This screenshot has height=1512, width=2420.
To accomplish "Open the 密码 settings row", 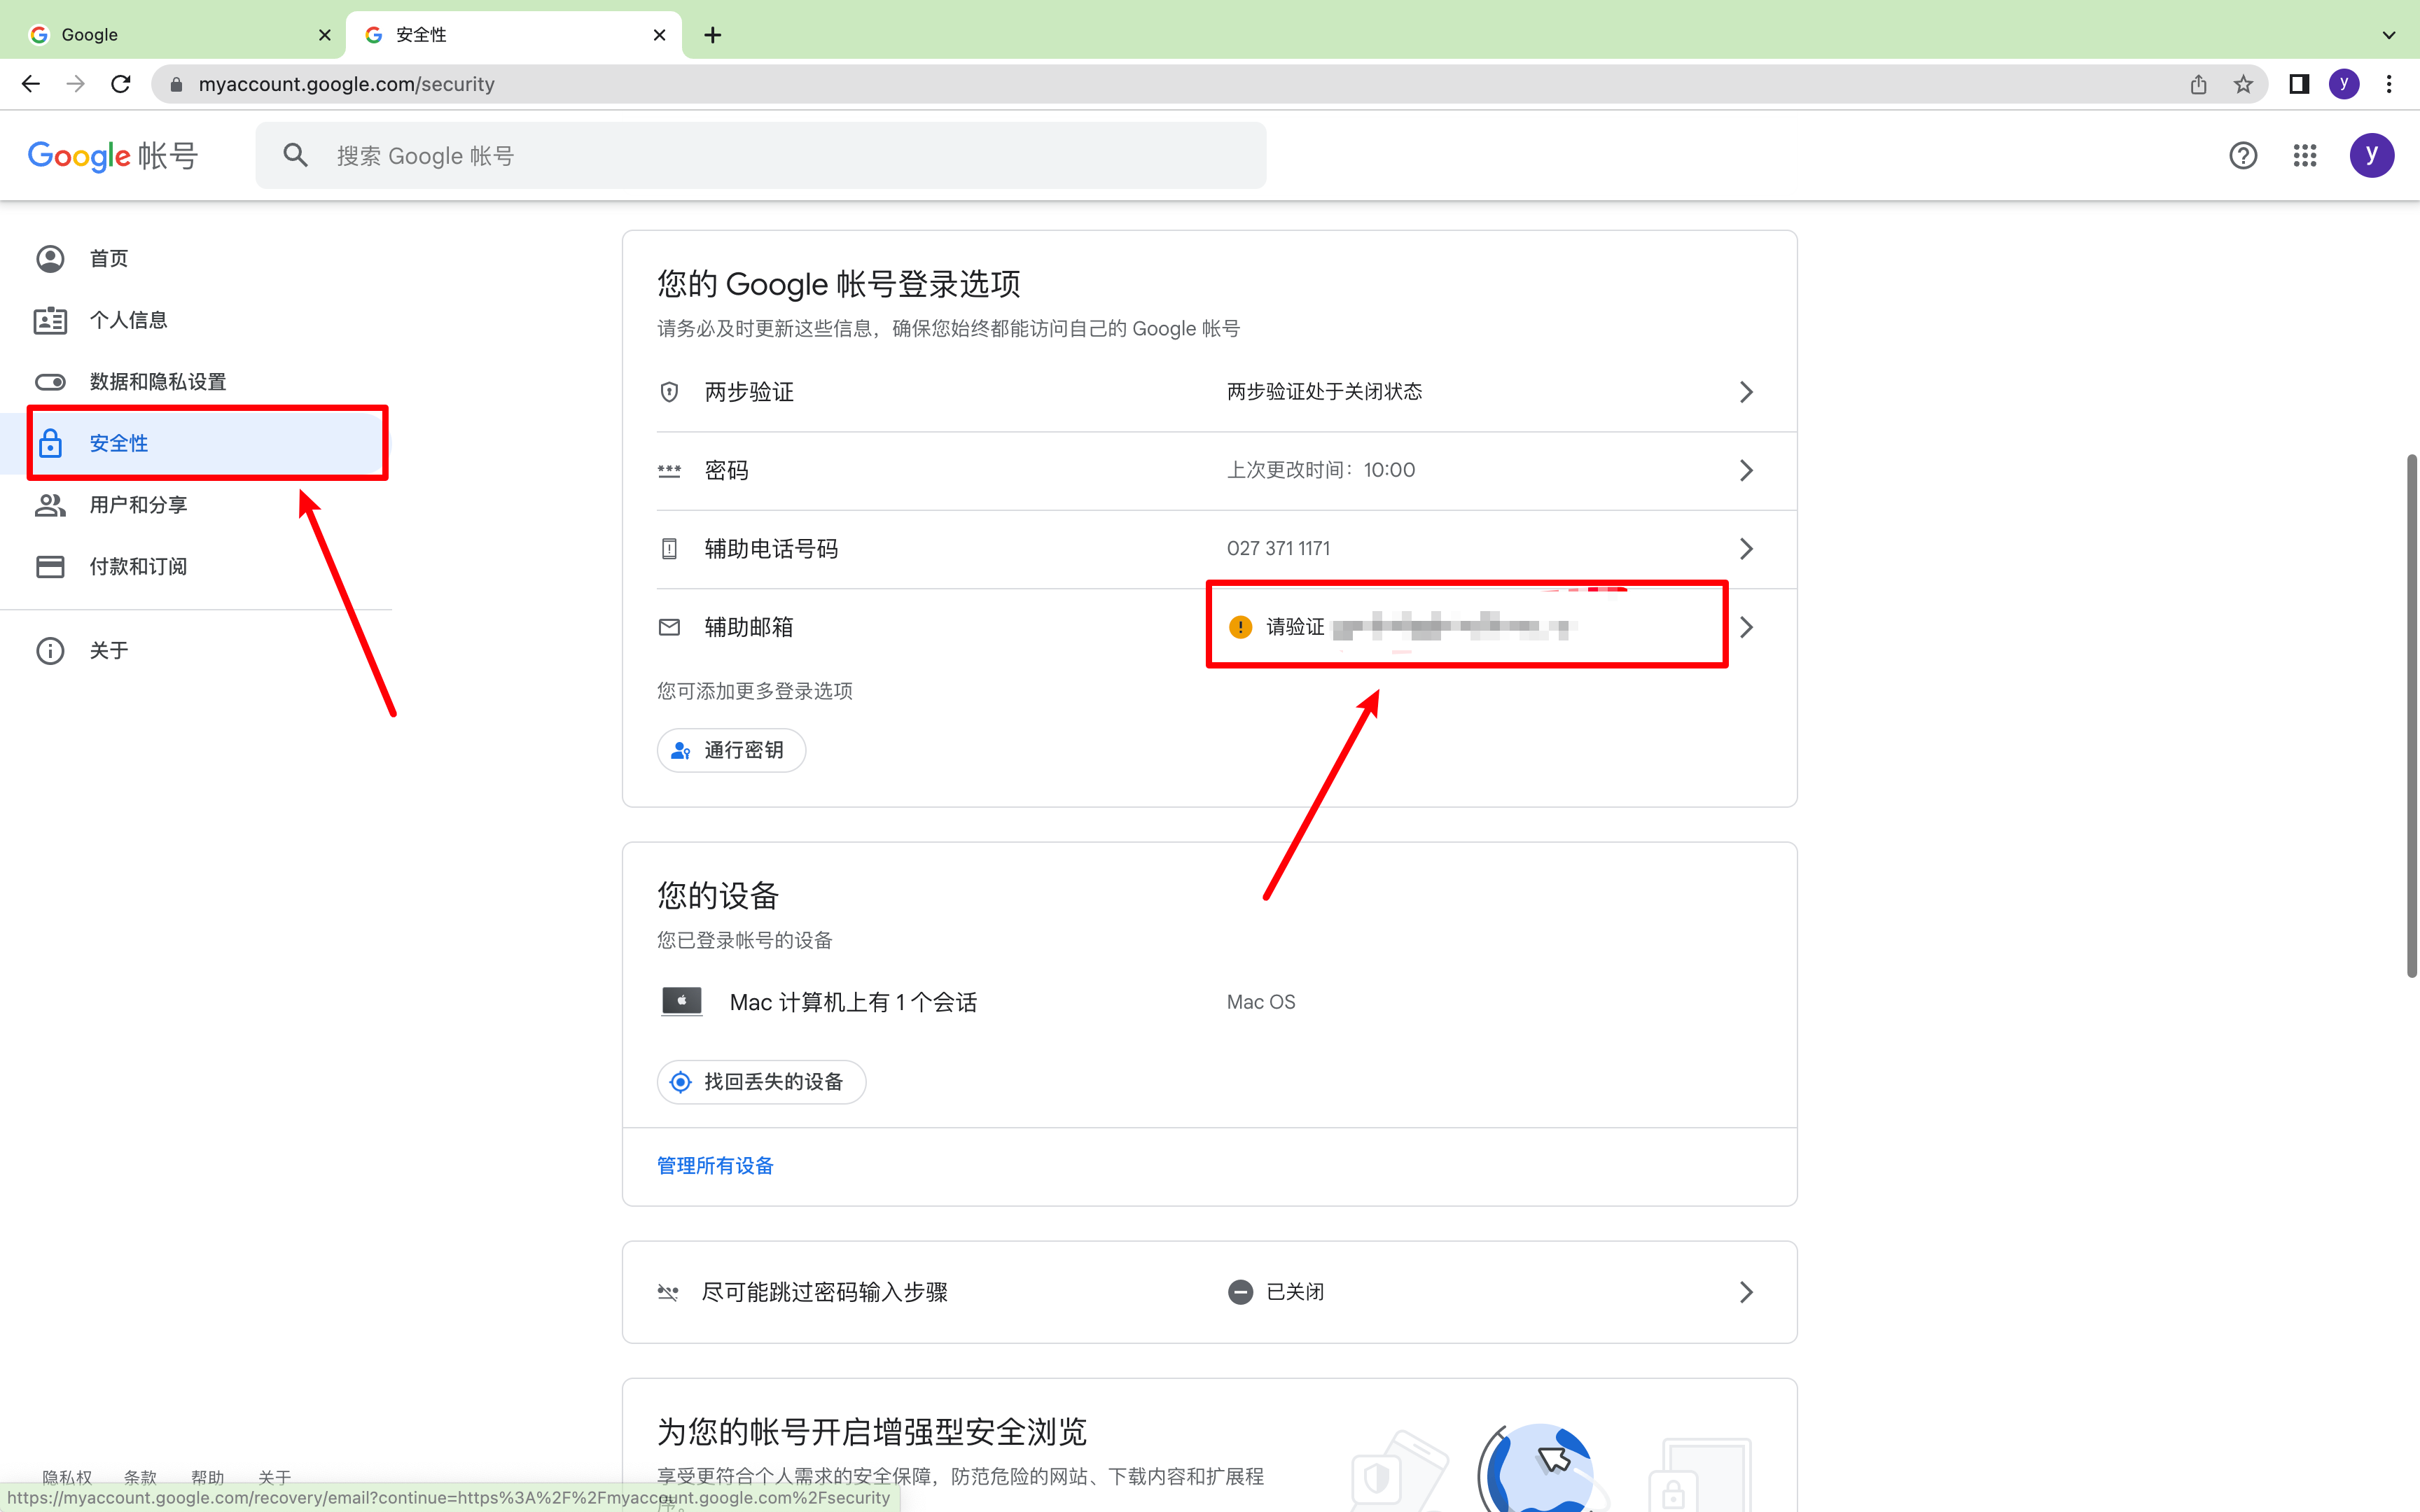I will pyautogui.click(x=1209, y=470).
